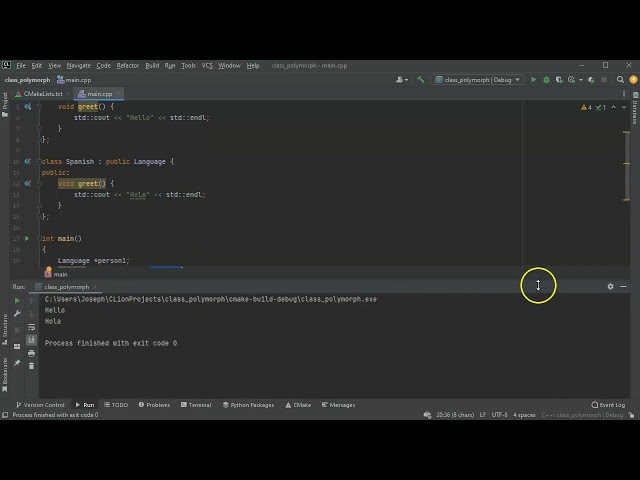Click the UTF-8 encoding status entry
The height and width of the screenshot is (480, 640).
(499, 415)
